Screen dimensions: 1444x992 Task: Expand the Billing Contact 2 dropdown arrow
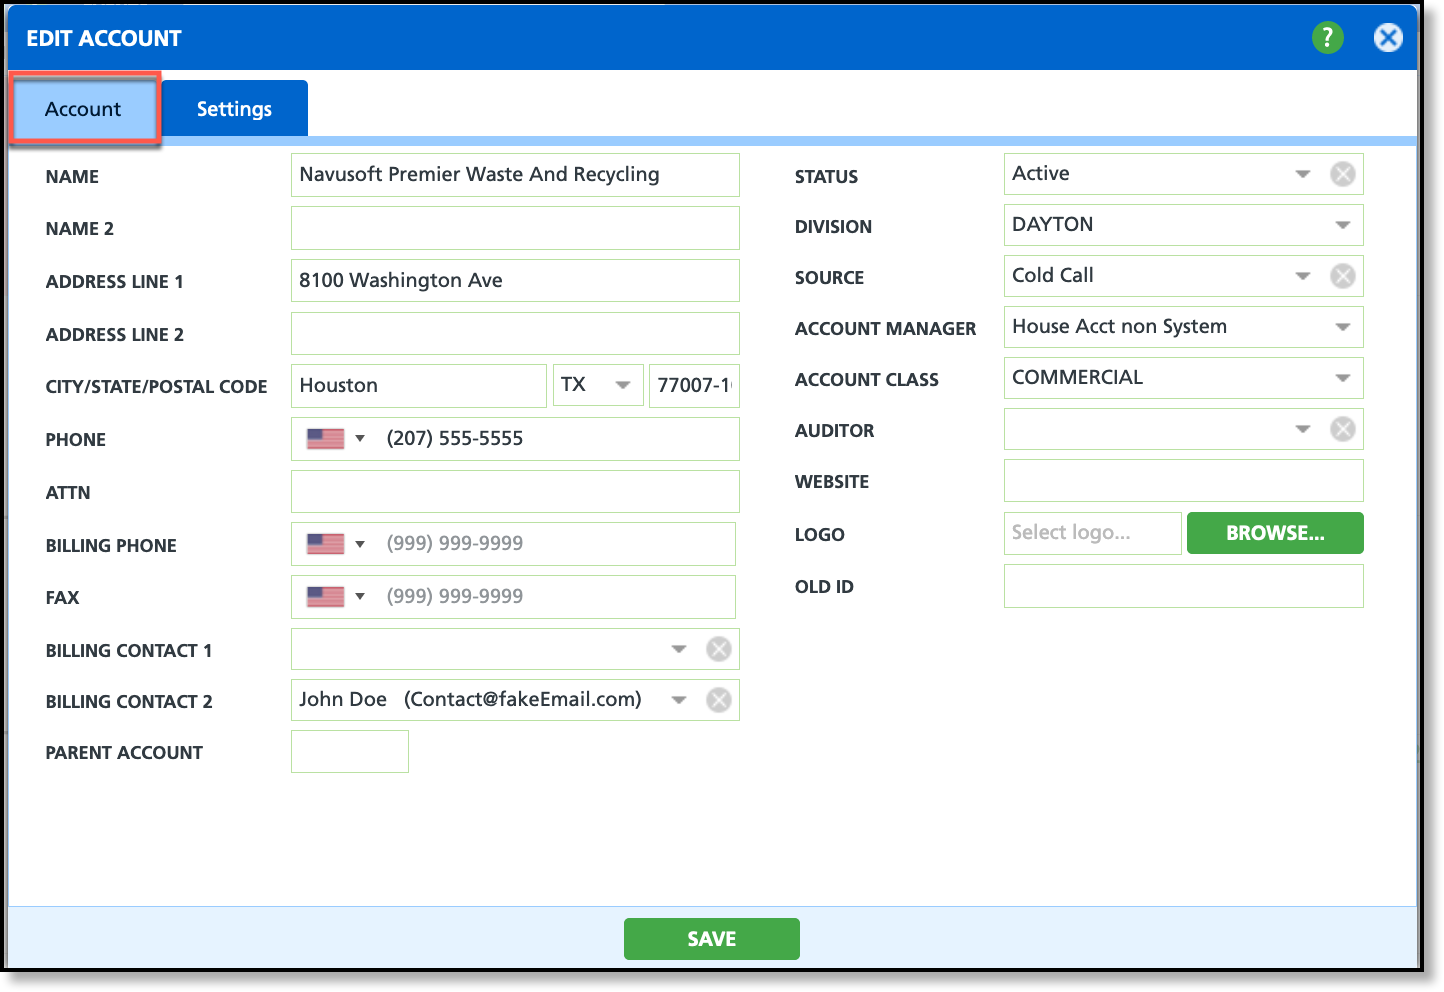[679, 700]
